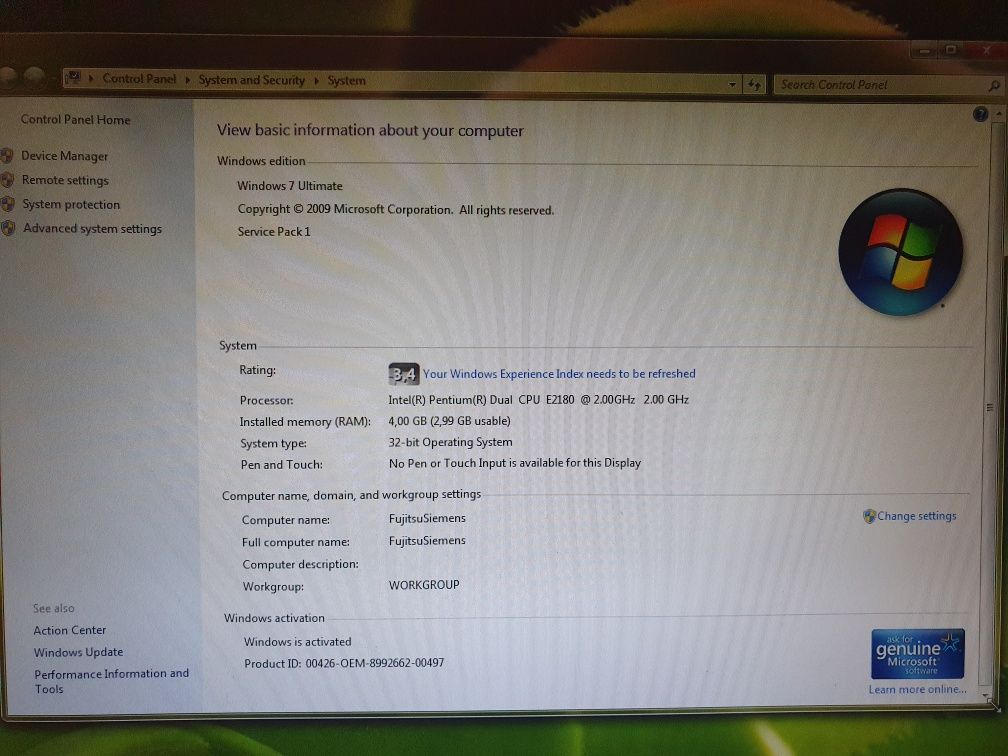This screenshot has width=1008, height=756.
Task: Minimize the System window
Action: 925,50
